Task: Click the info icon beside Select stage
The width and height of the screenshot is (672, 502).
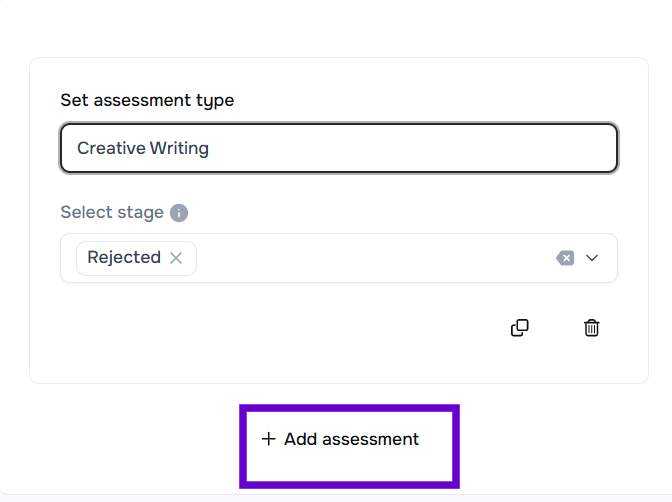Action: pos(179,213)
